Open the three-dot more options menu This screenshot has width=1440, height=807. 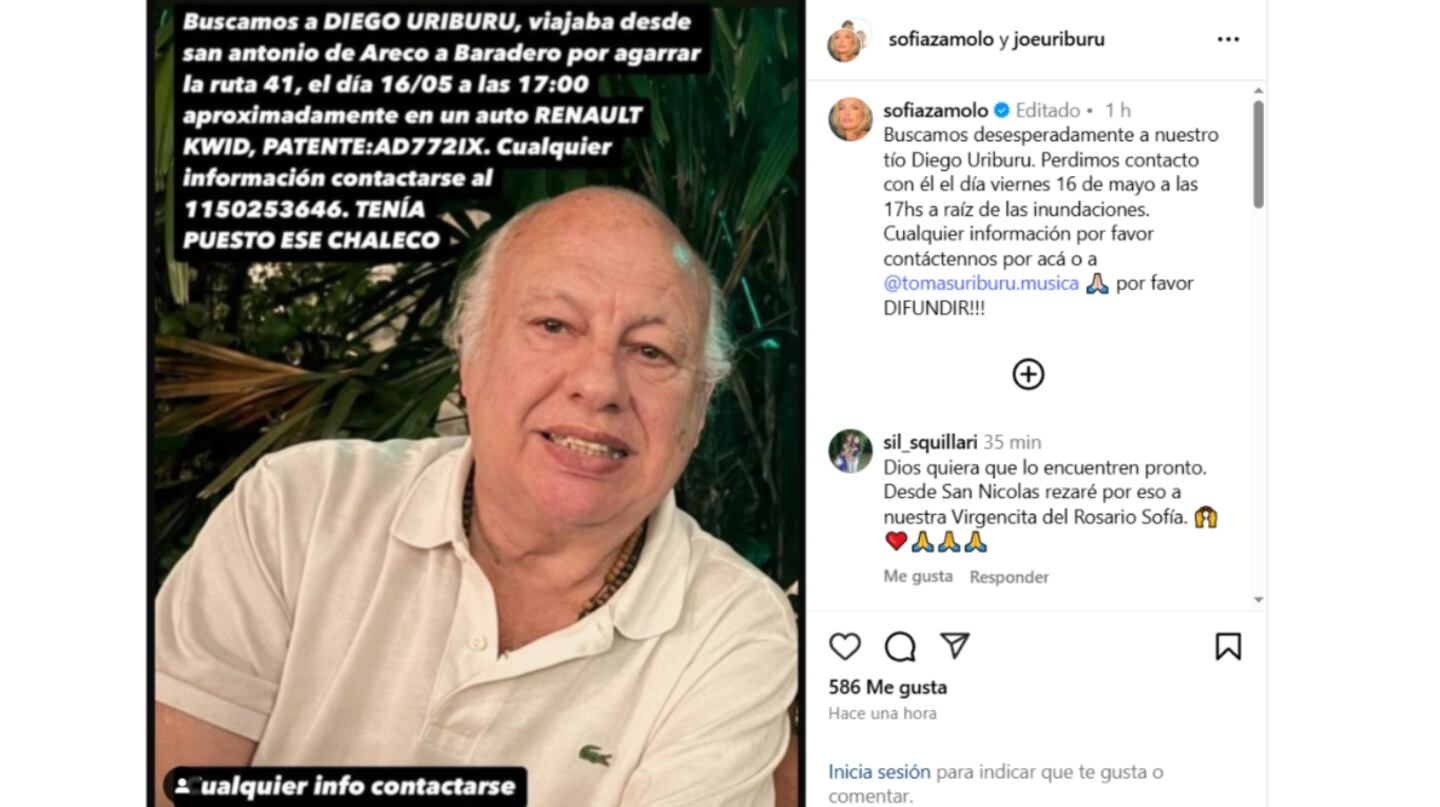pos(1228,40)
